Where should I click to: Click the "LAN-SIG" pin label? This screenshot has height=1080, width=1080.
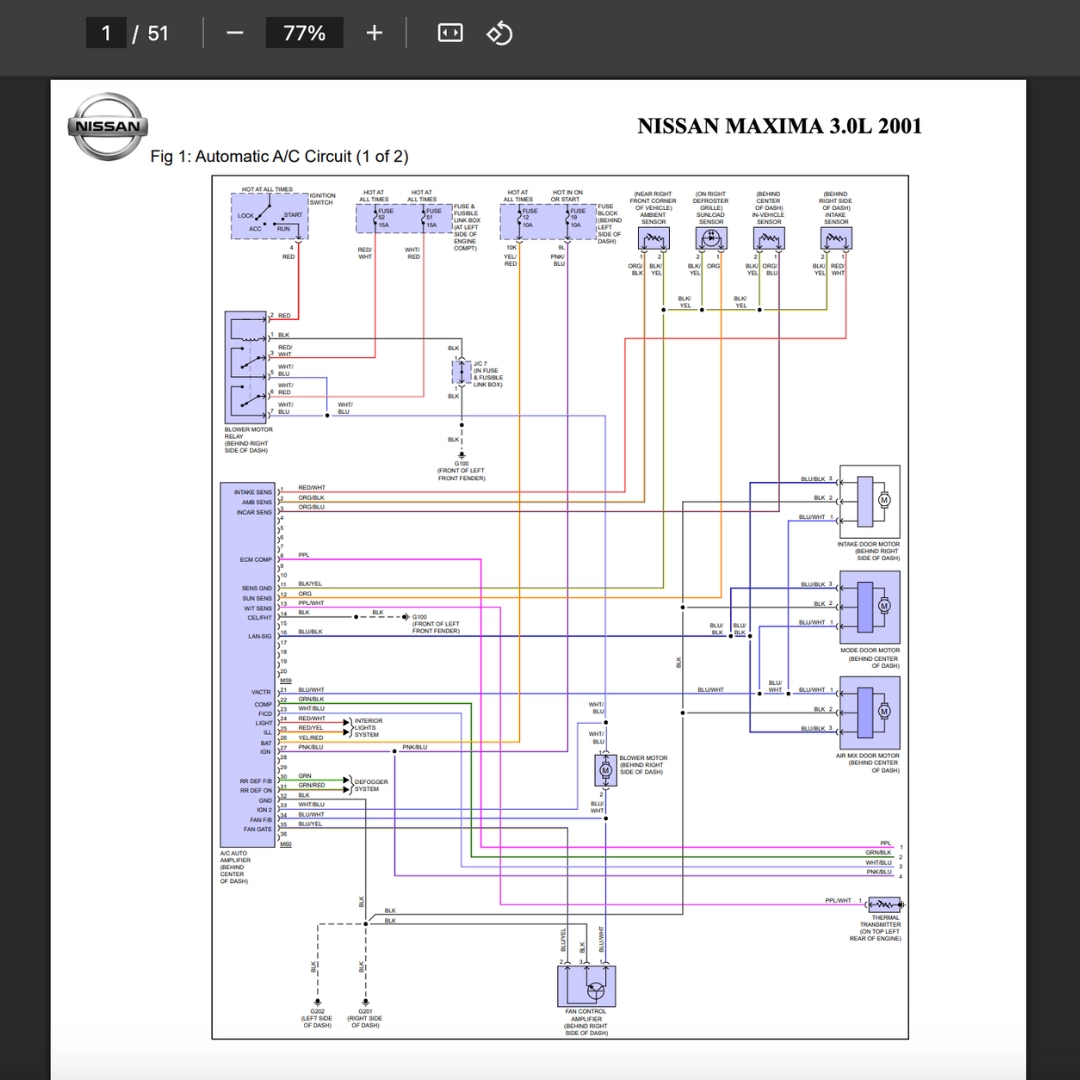pos(260,636)
